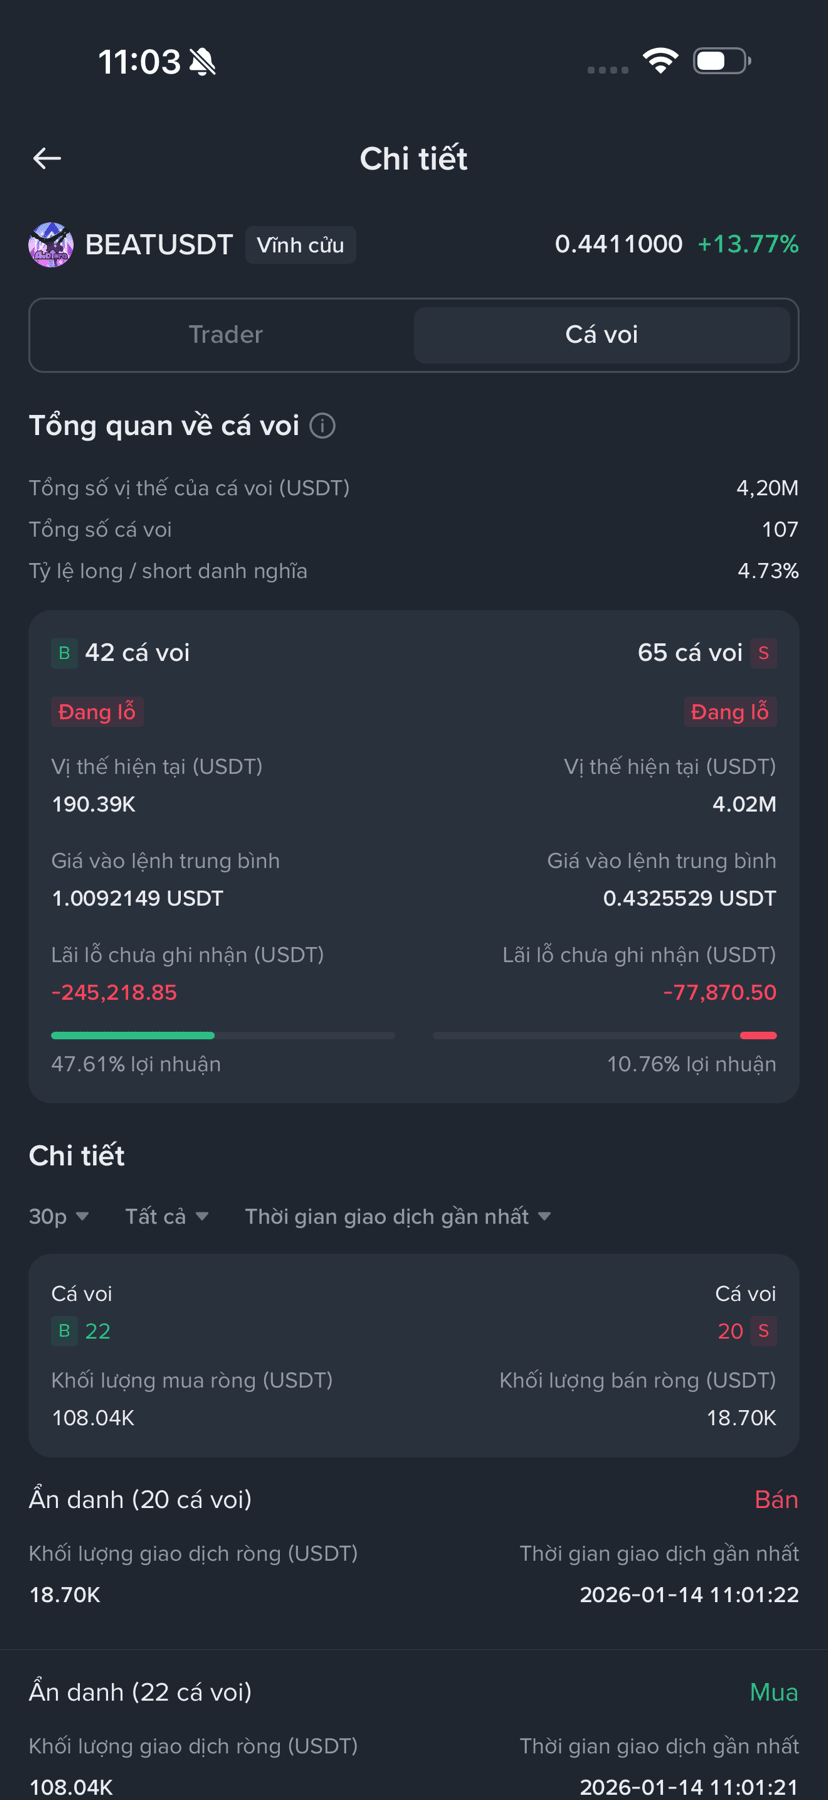Open Thời gian giao dịch gần nhất sort dropdown
The height and width of the screenshot is (1800, 828).
pos(398,1217)
